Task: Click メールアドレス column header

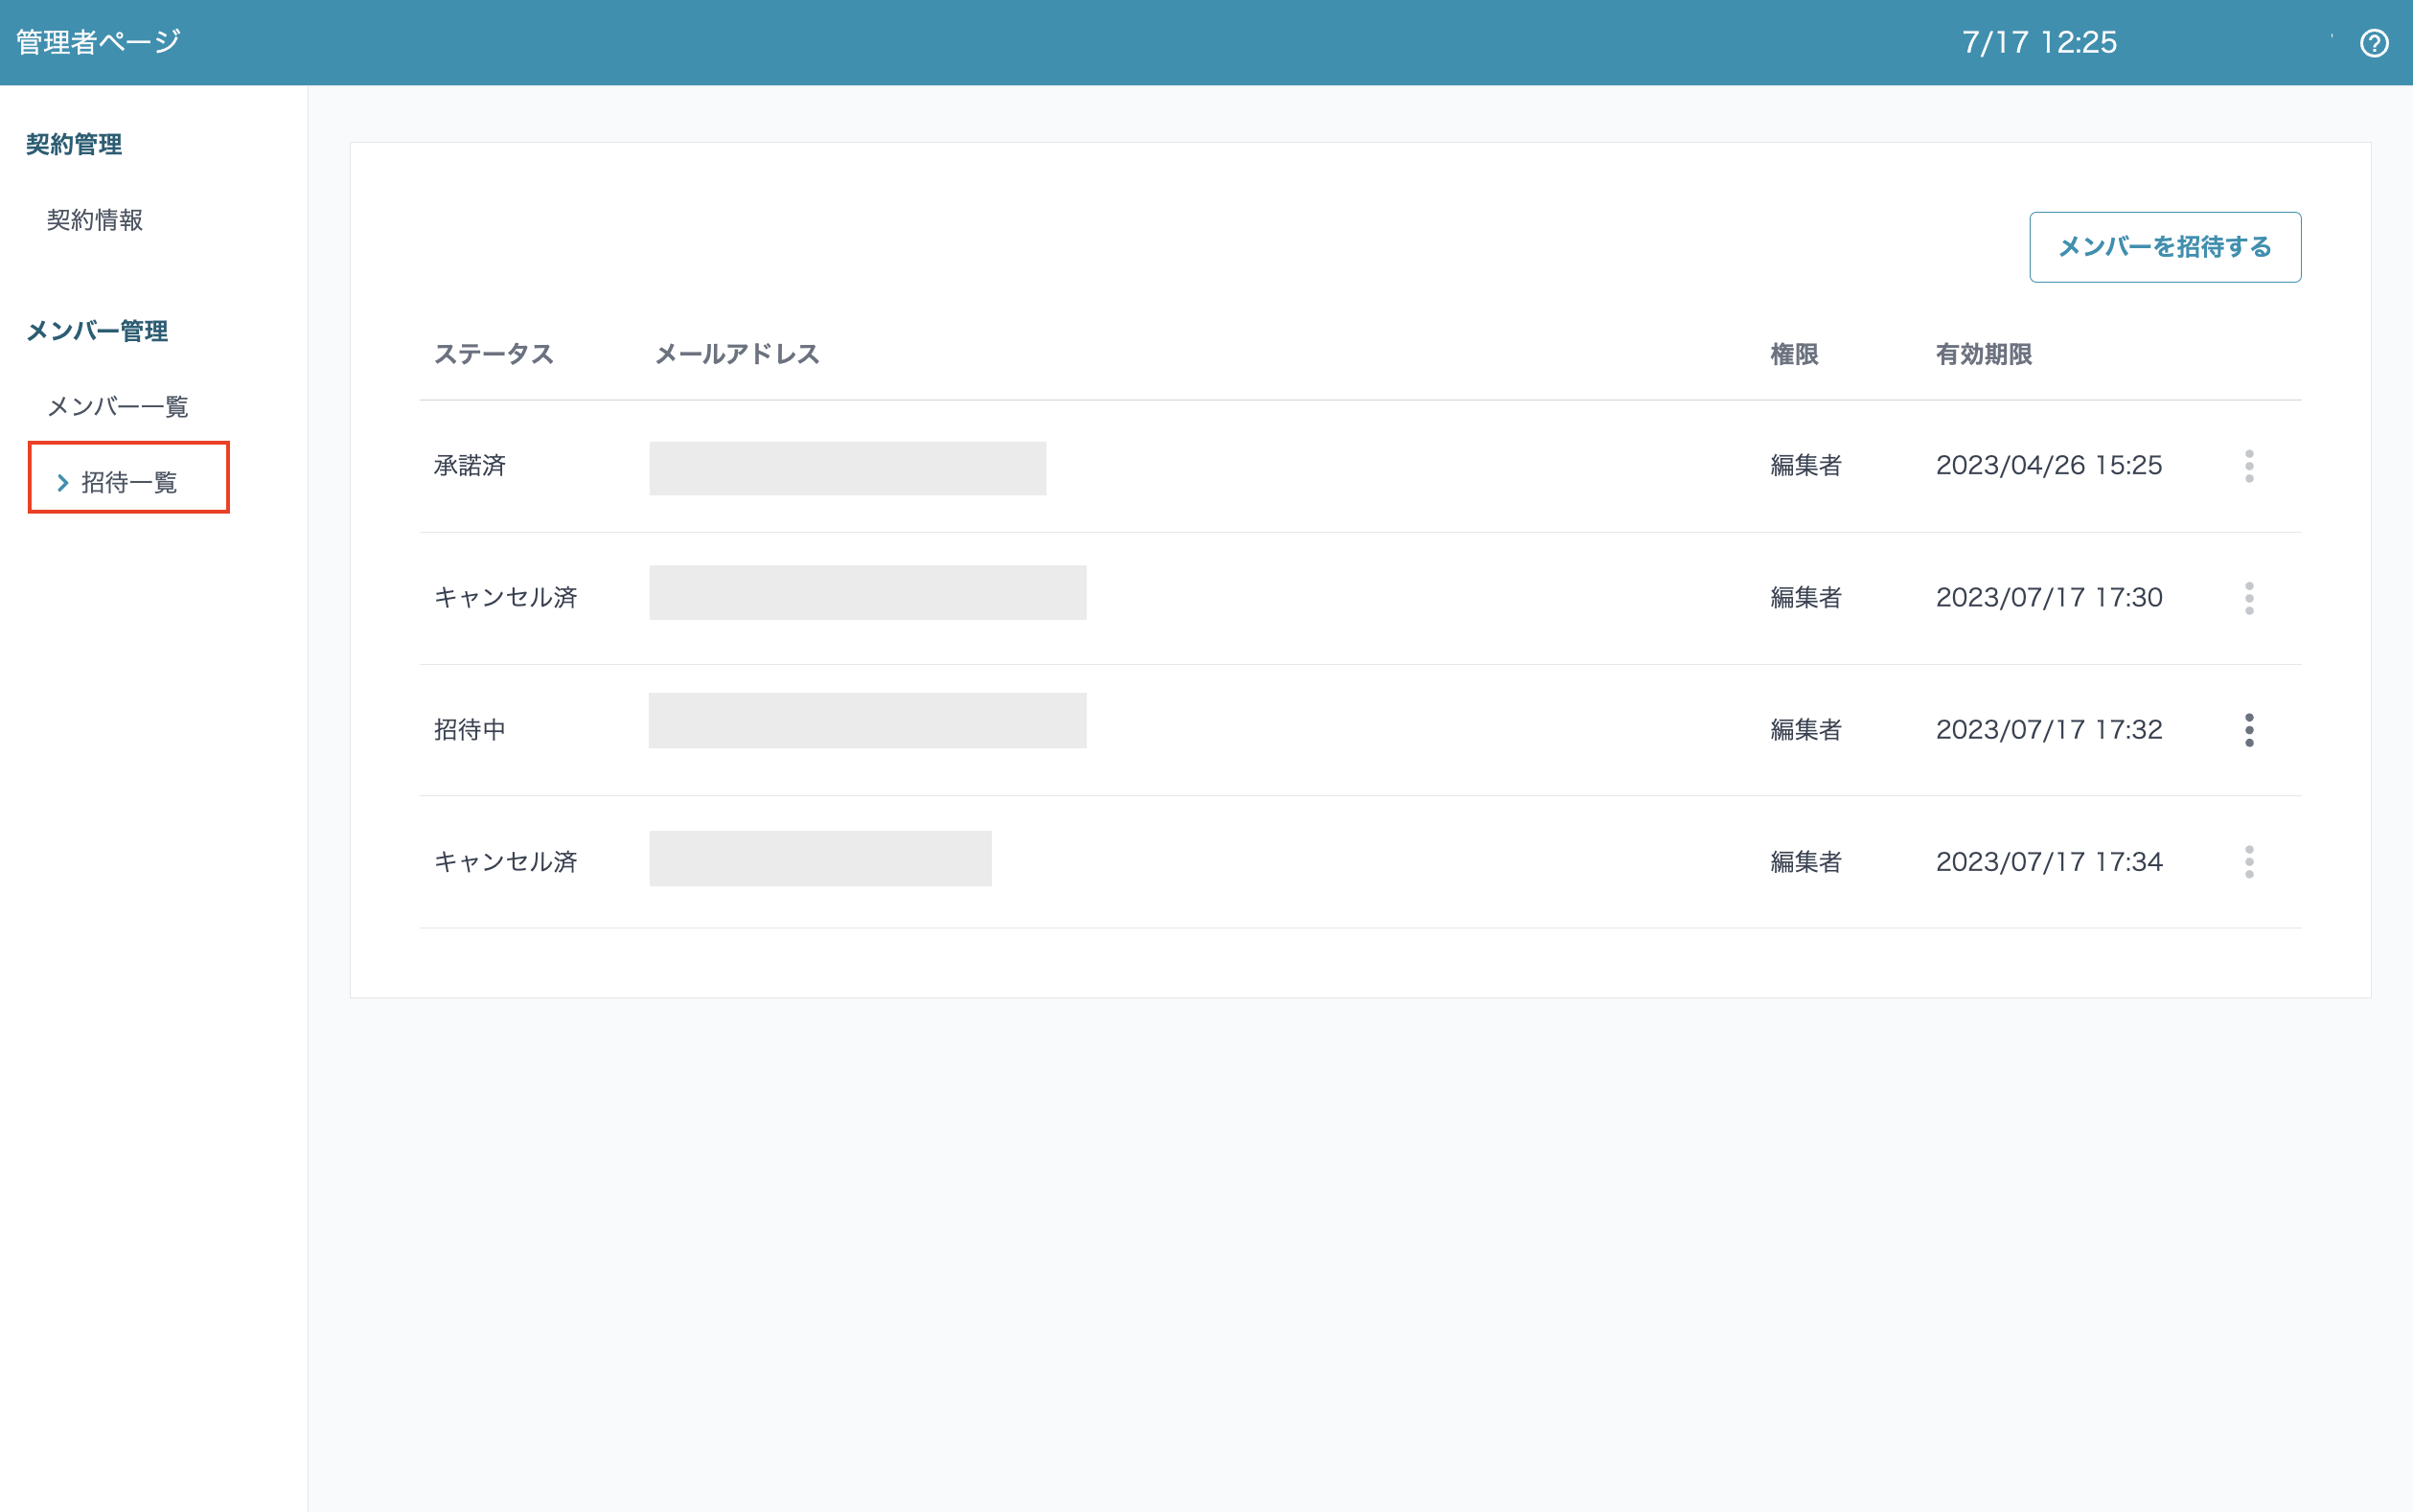Action: tap(737, 354)
